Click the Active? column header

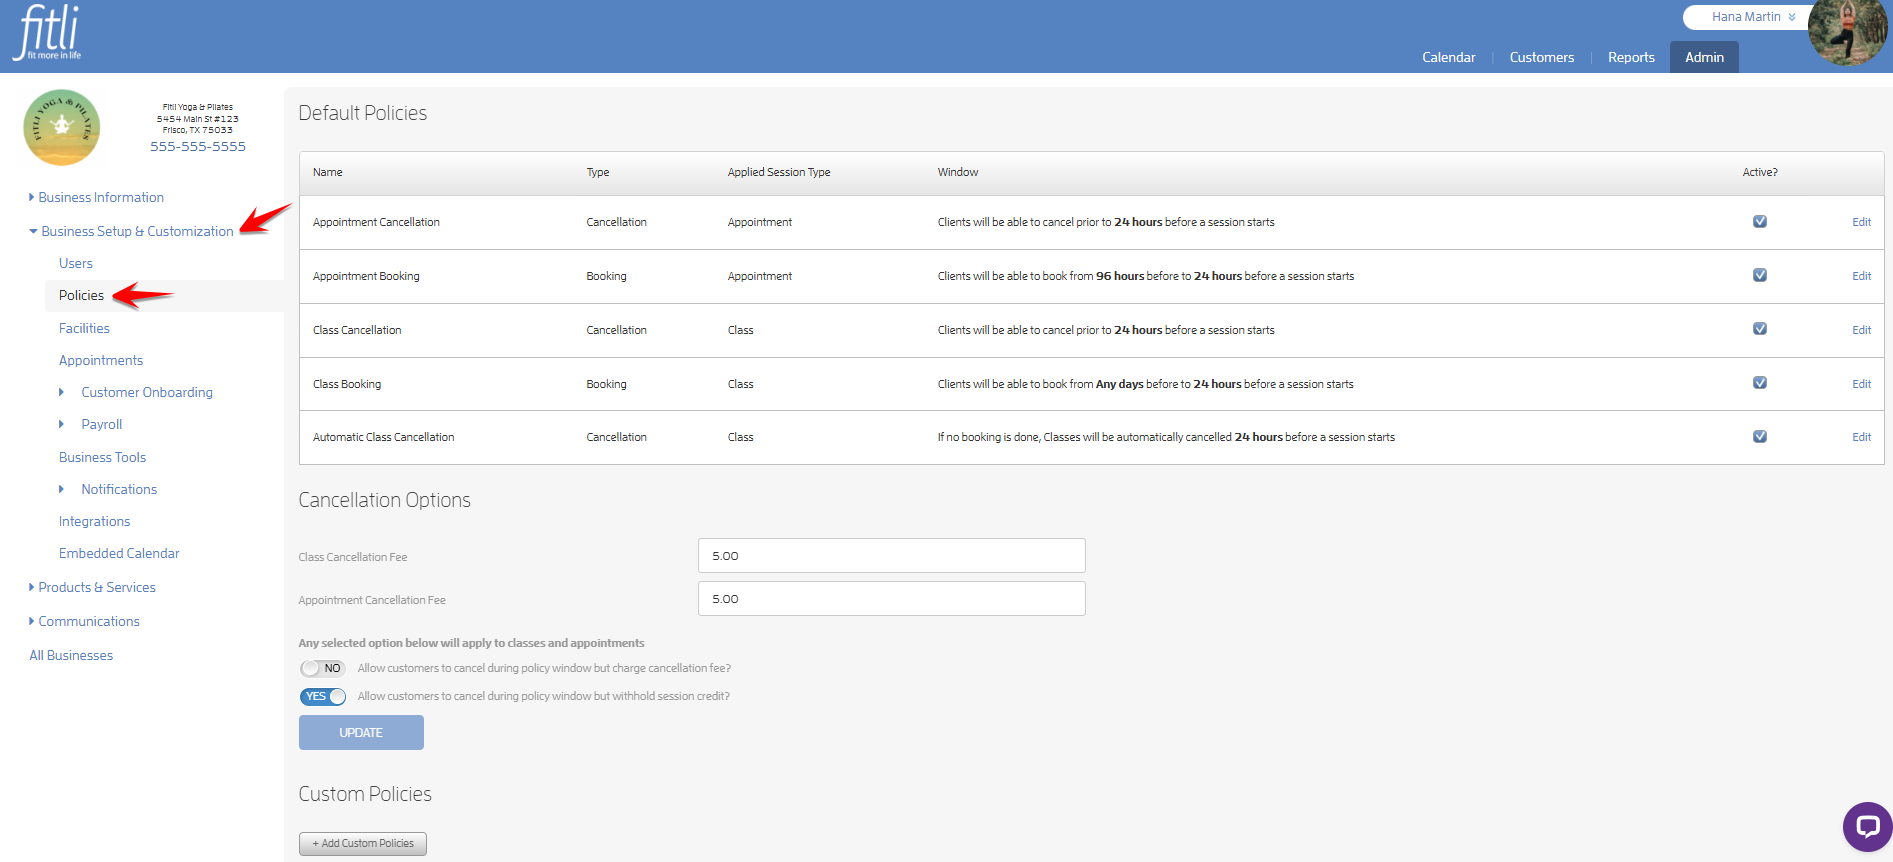click(1760, 172)
